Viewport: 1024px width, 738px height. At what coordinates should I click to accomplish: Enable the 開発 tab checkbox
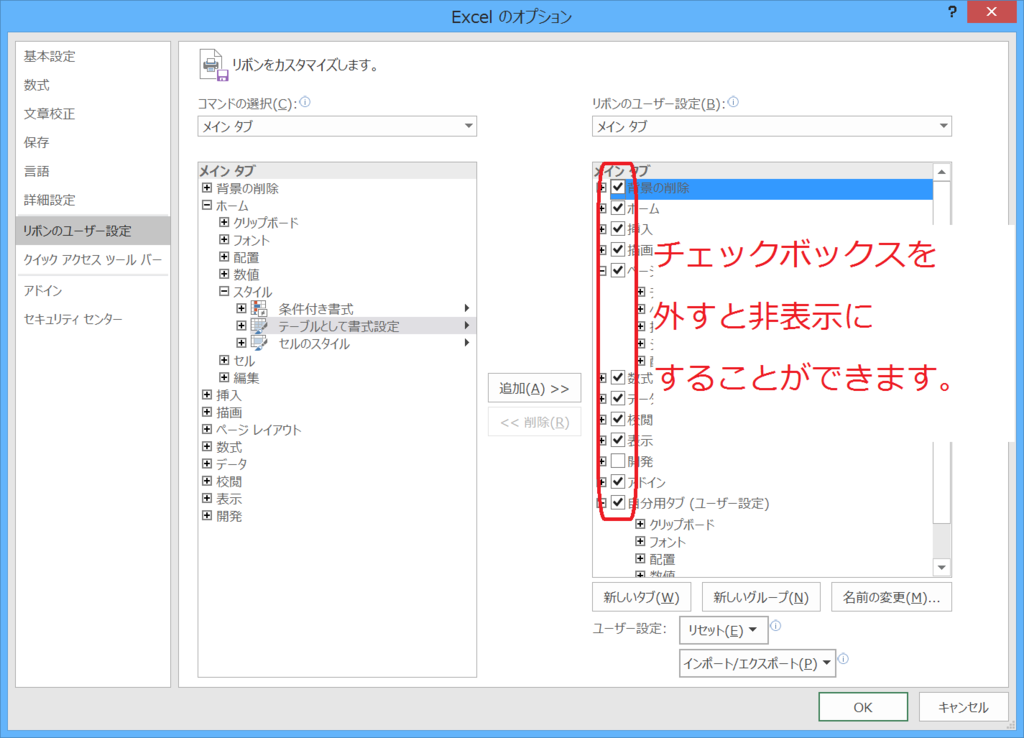[x=618, y=461]
